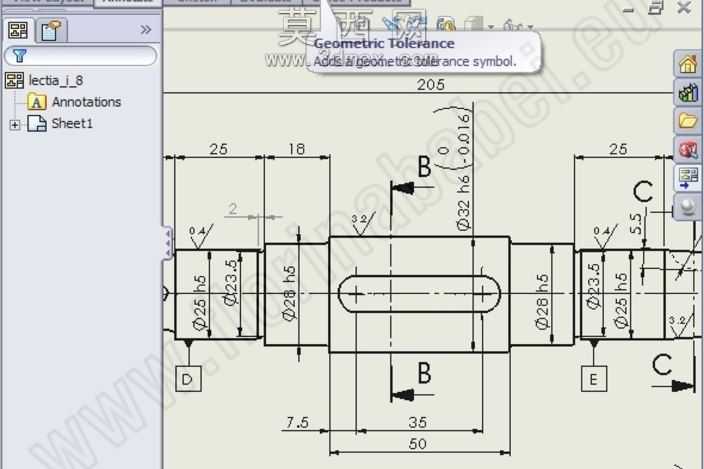Expand the hidden manager tabs chevron

pos(145,30)
